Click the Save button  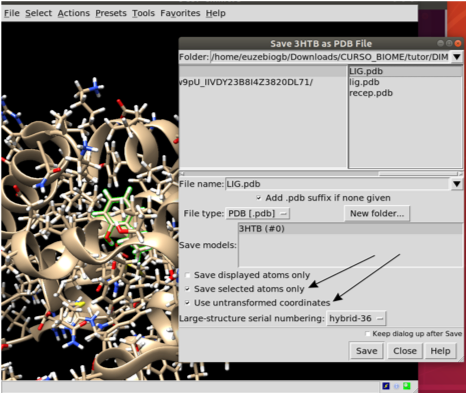[366, 351]
